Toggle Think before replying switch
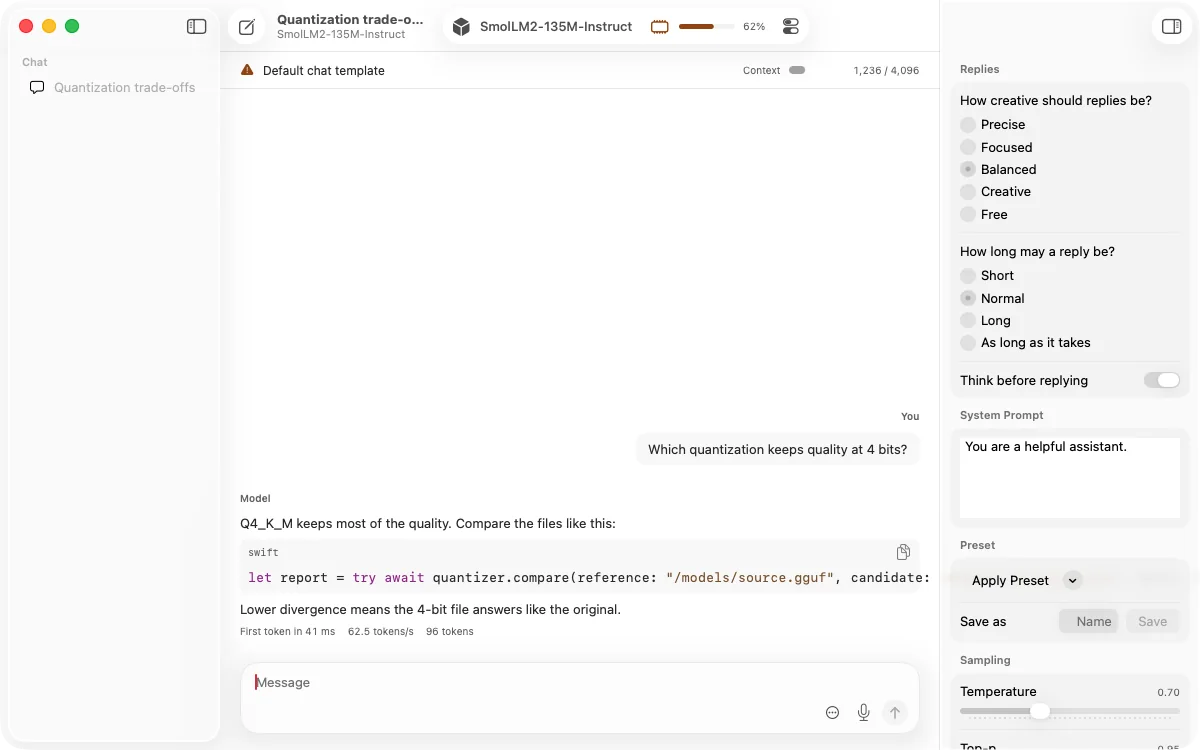 (1162, 380)
